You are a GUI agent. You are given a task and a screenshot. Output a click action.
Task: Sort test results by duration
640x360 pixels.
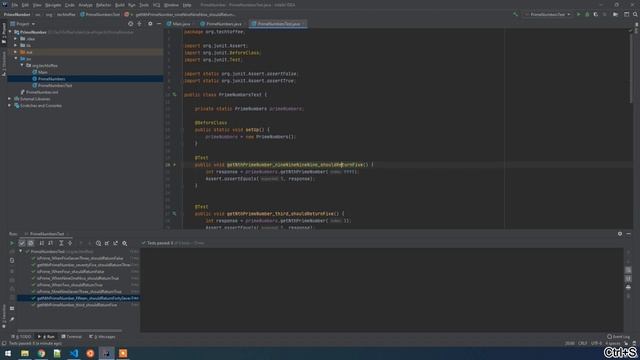pos(51,243)
